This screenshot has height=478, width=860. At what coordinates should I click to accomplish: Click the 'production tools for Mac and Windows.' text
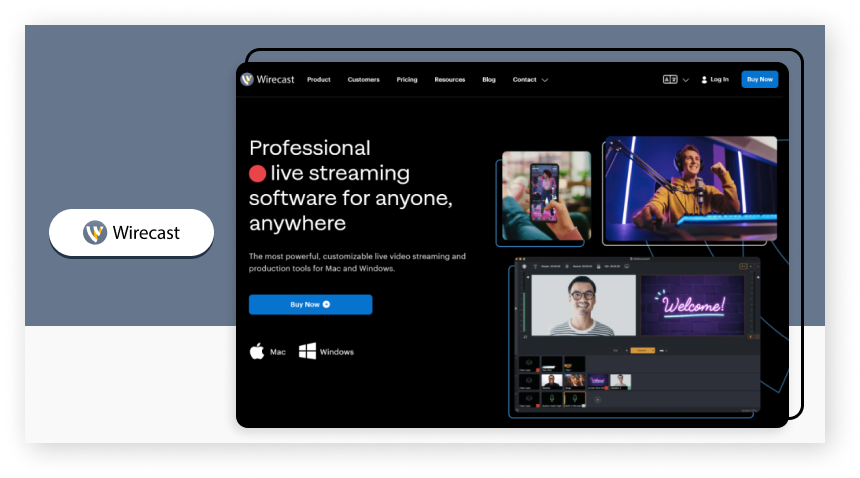click(x=321, y=269)
